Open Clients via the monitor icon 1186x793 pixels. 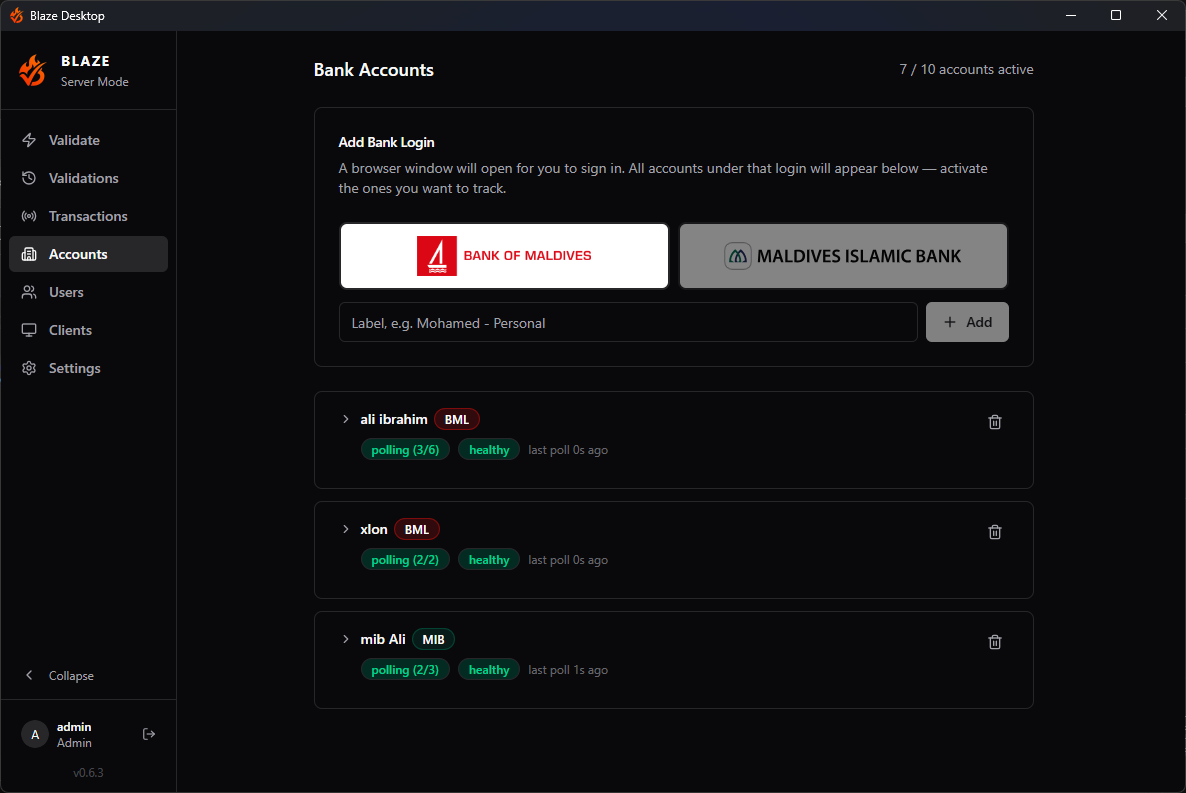tap(30, 330)
